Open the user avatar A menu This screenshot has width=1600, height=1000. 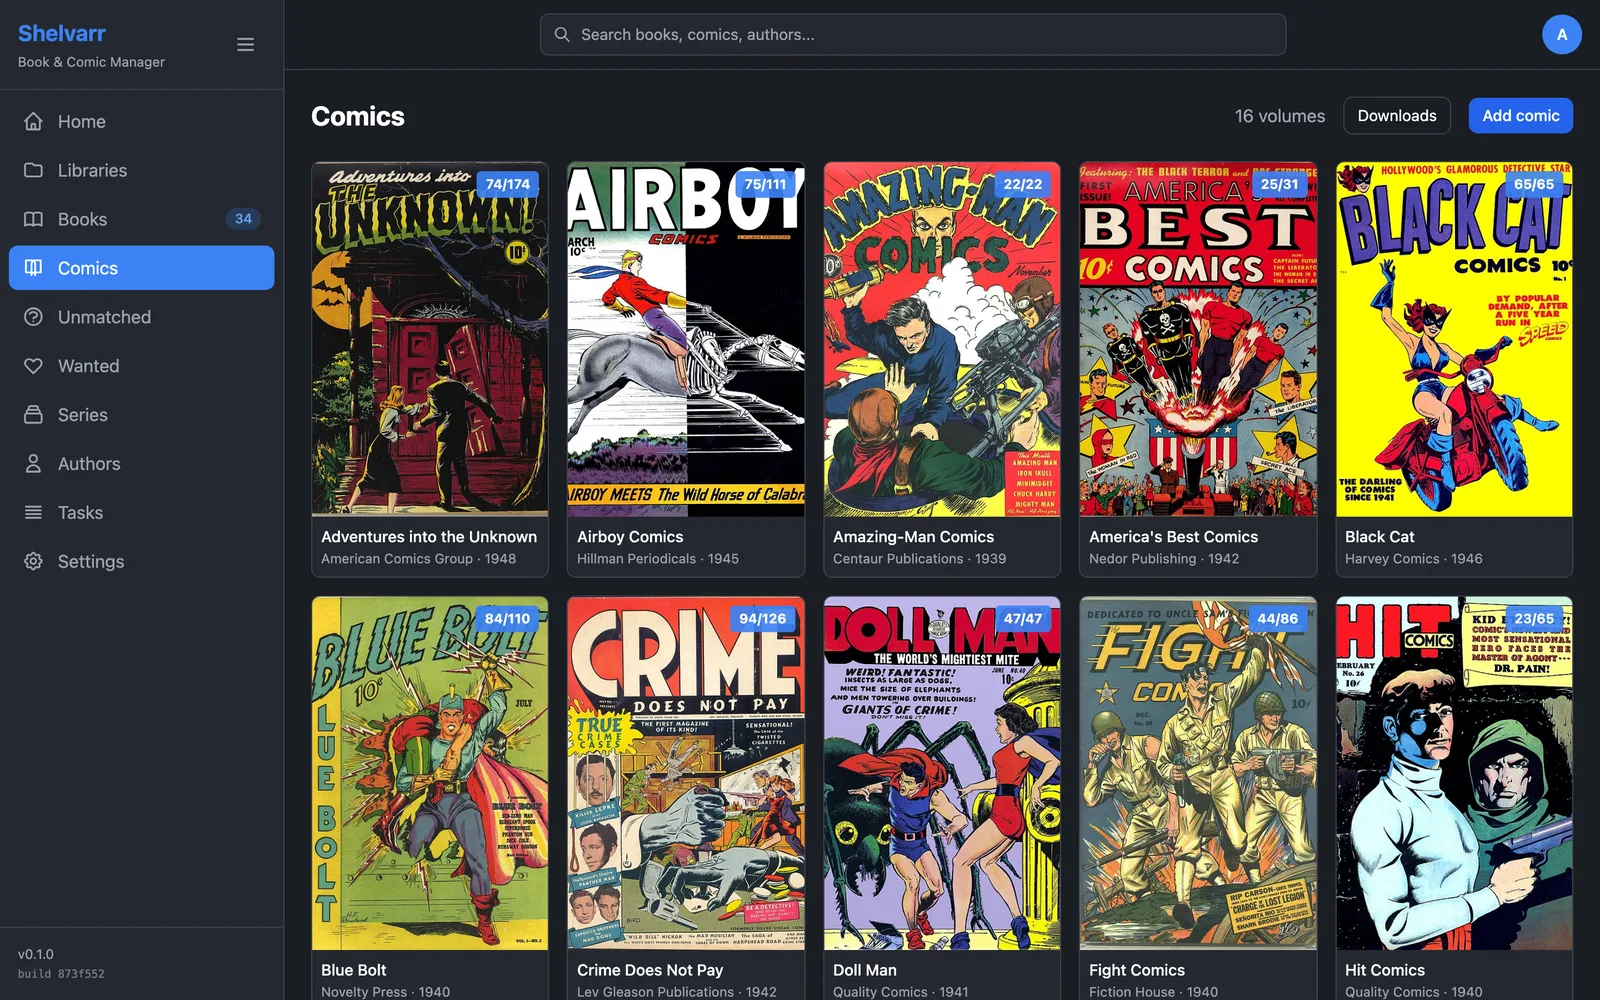1561,34
